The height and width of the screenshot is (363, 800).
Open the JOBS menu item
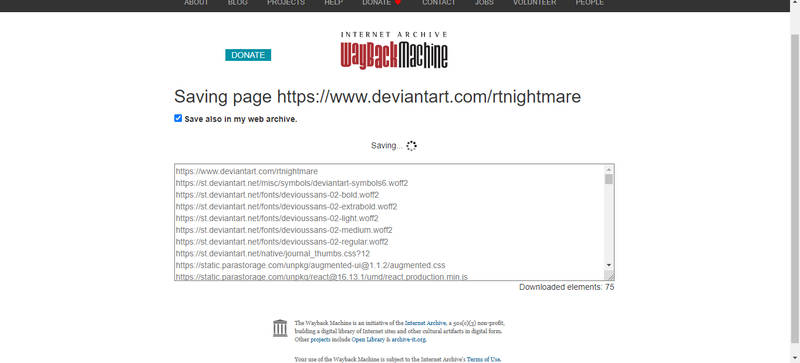click(484, 3)
